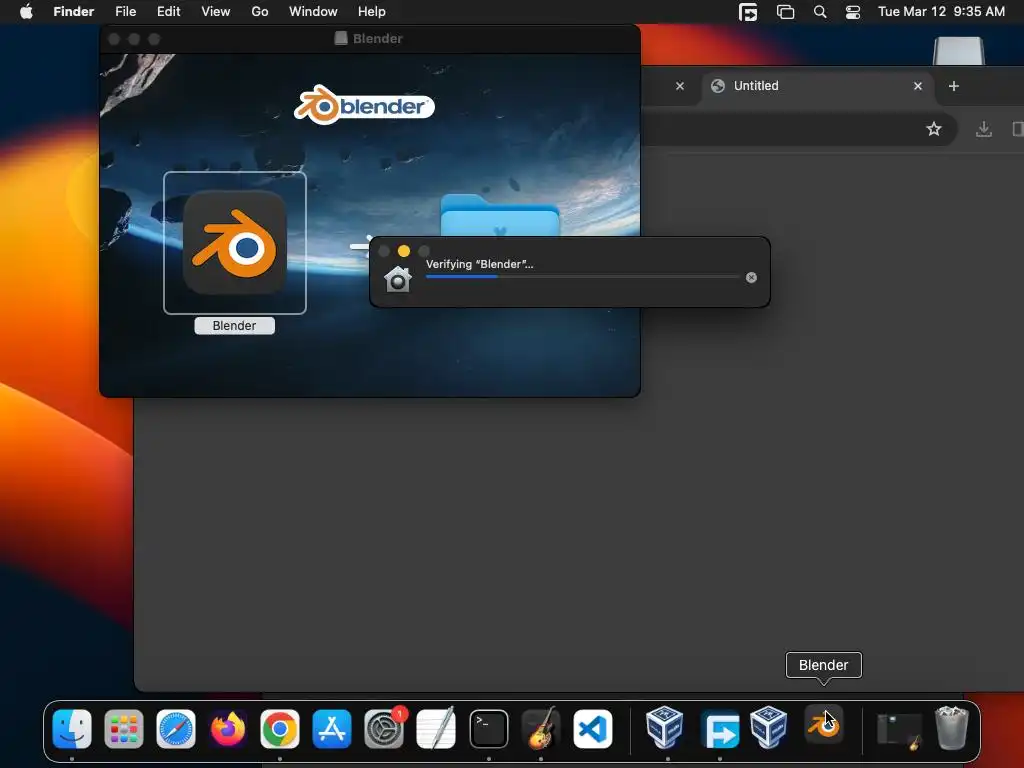The height and width of the screenshot is (768, 1024).
Task: Open Launchpad from the Dock
Action: click(124, 729)
